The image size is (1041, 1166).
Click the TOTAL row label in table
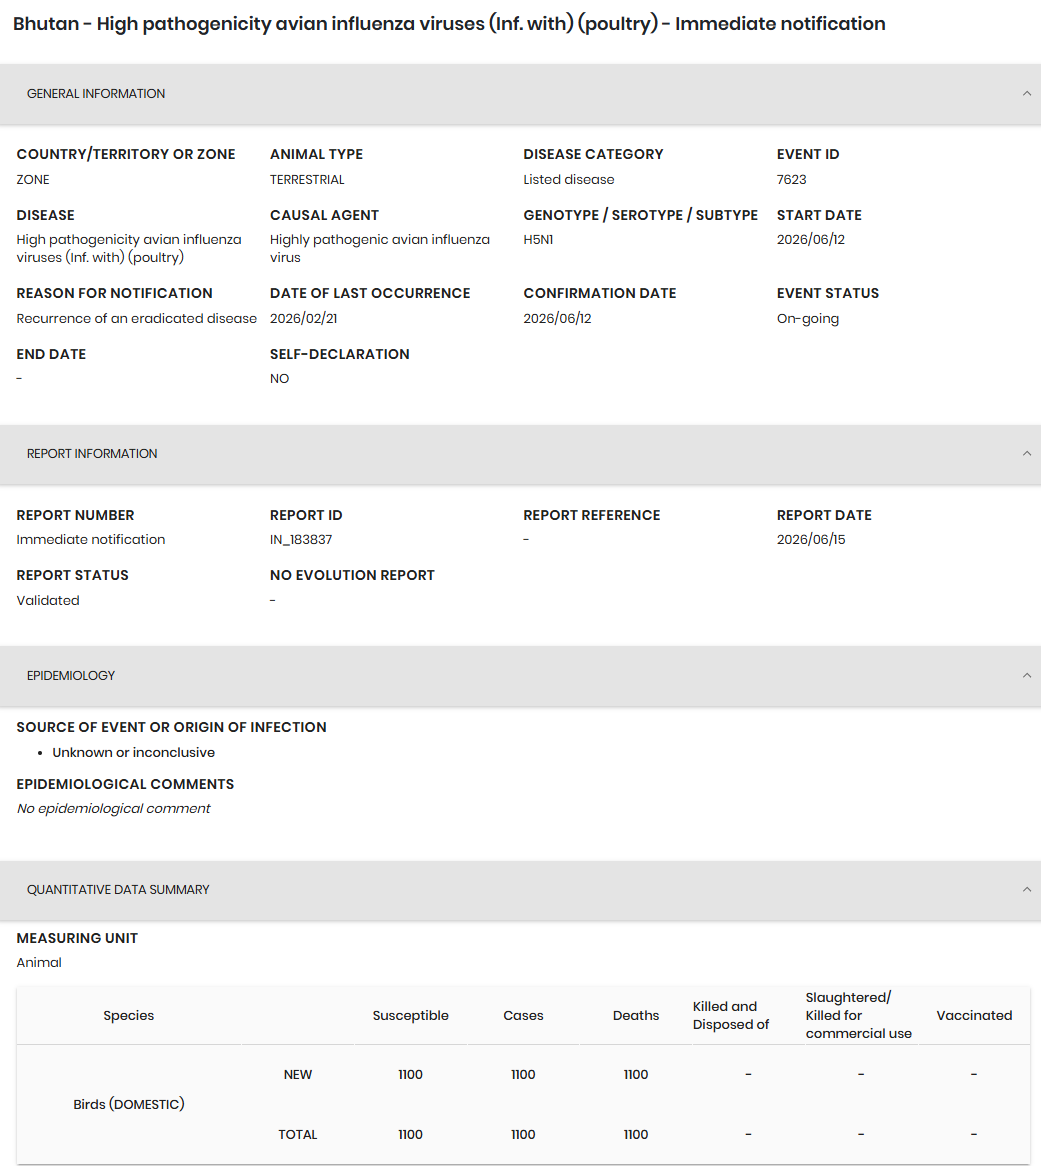pos(297,1135)
